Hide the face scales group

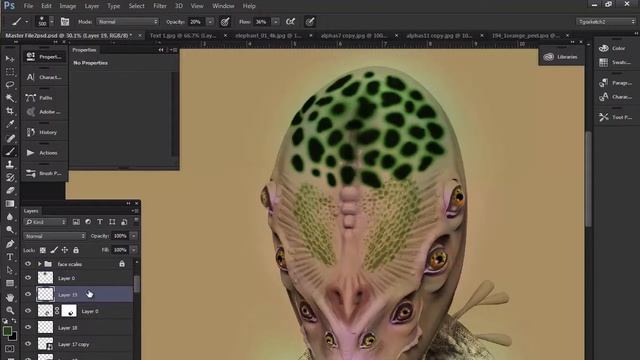(x=28, y=264)
